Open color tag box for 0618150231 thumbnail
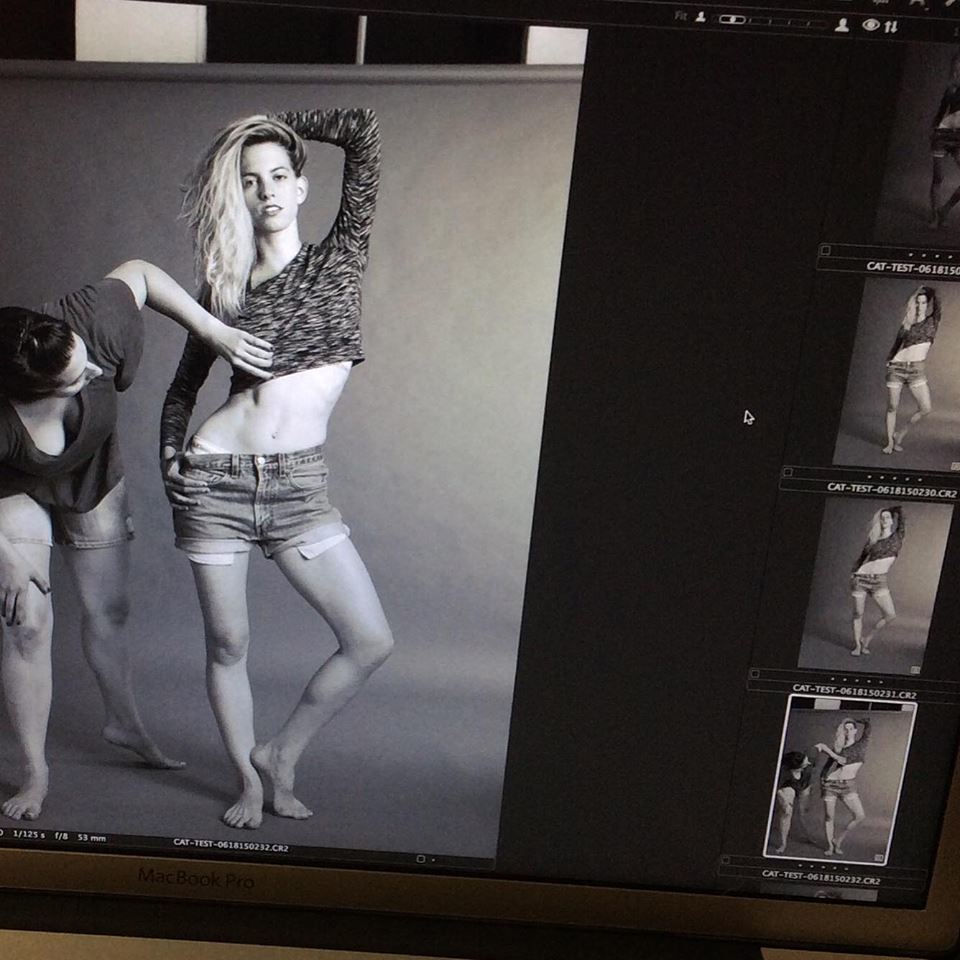 (x=755, y=674)
